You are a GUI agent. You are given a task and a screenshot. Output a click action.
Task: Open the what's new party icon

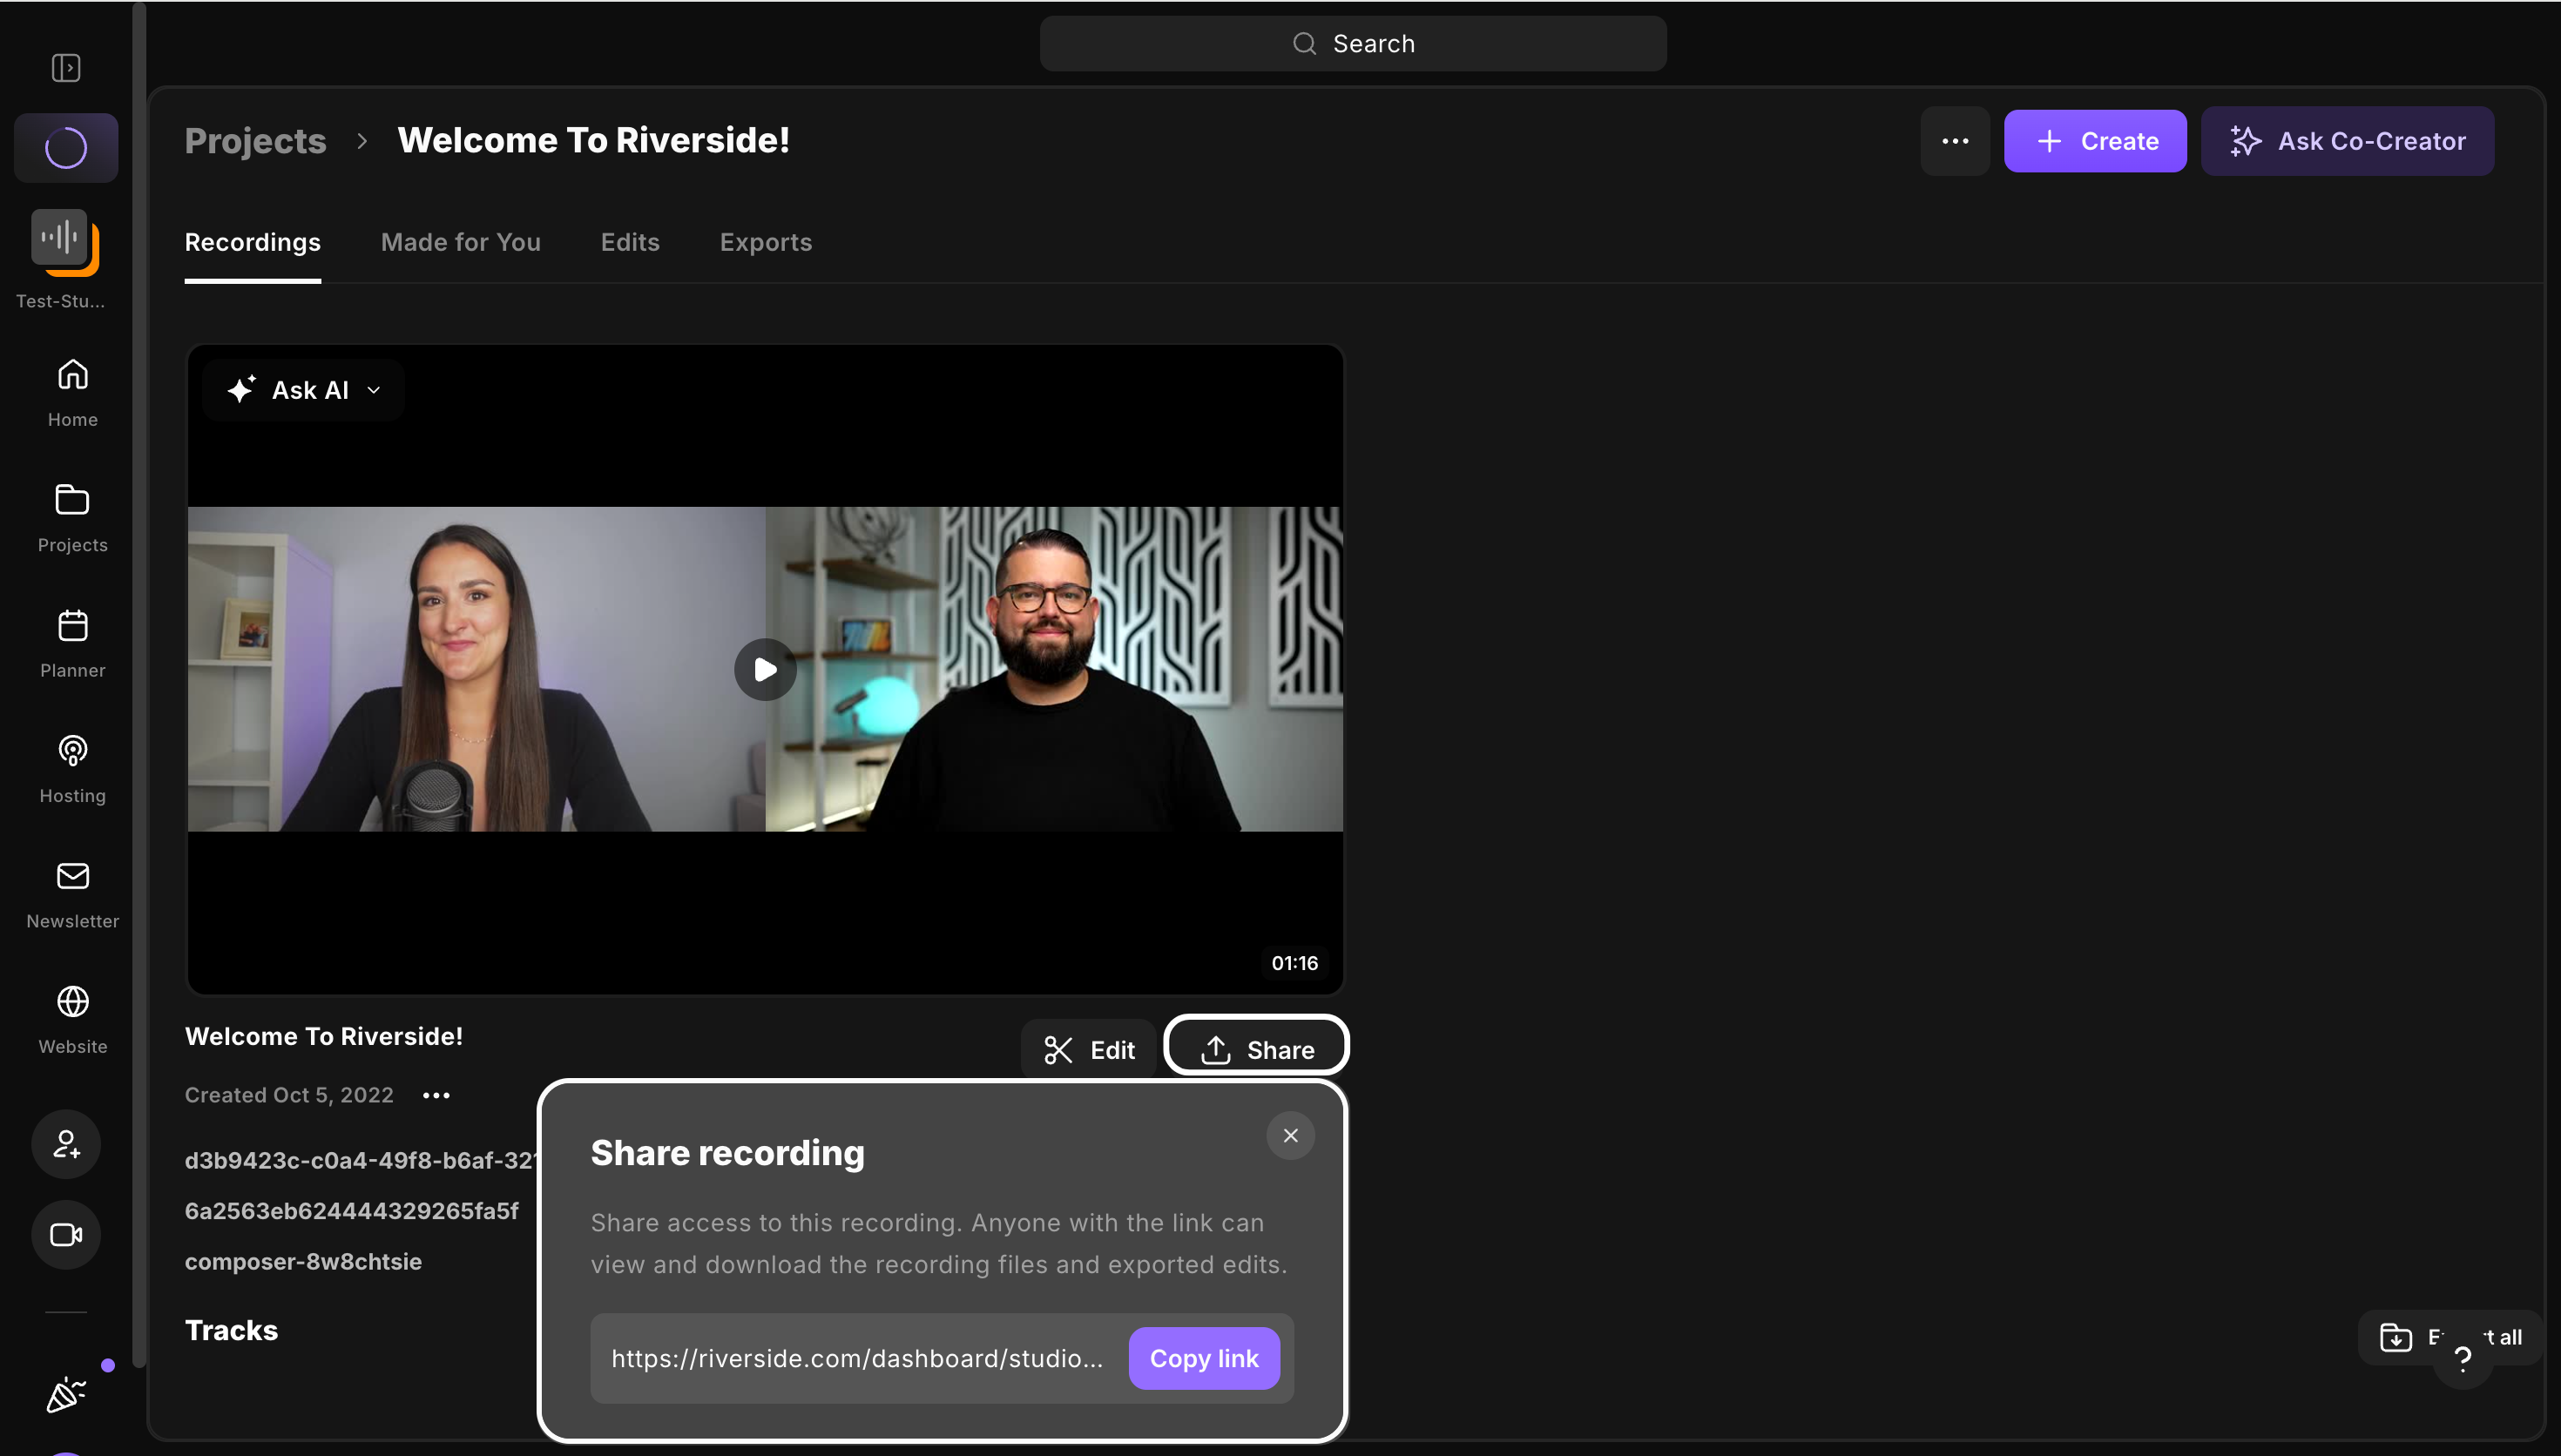coord(66,1394)
